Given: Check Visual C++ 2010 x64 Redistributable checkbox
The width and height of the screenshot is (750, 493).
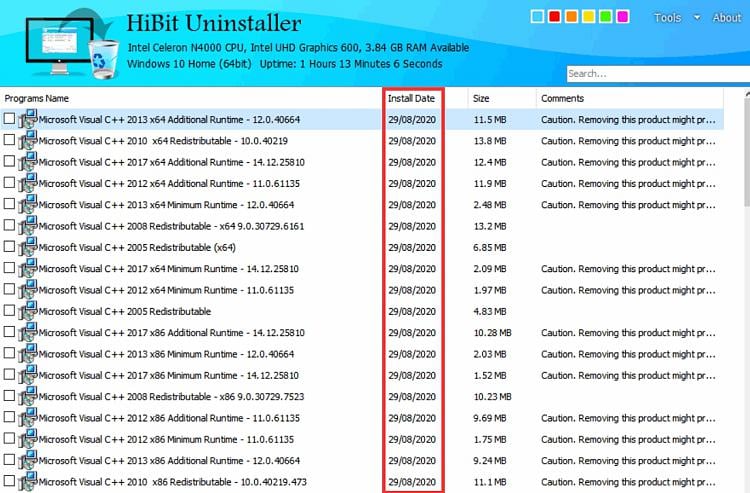Looking at the screenshot, I should (9, 140).
